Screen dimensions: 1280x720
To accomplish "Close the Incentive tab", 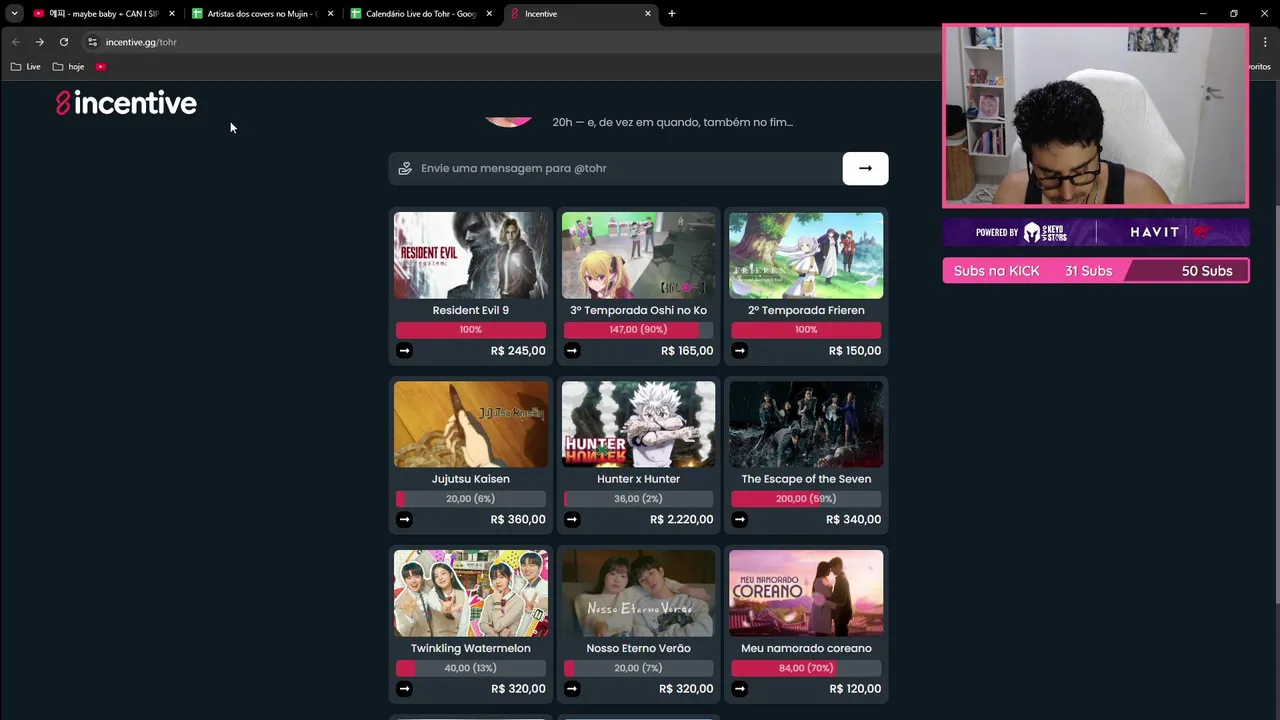I will (x=648, y=14).
